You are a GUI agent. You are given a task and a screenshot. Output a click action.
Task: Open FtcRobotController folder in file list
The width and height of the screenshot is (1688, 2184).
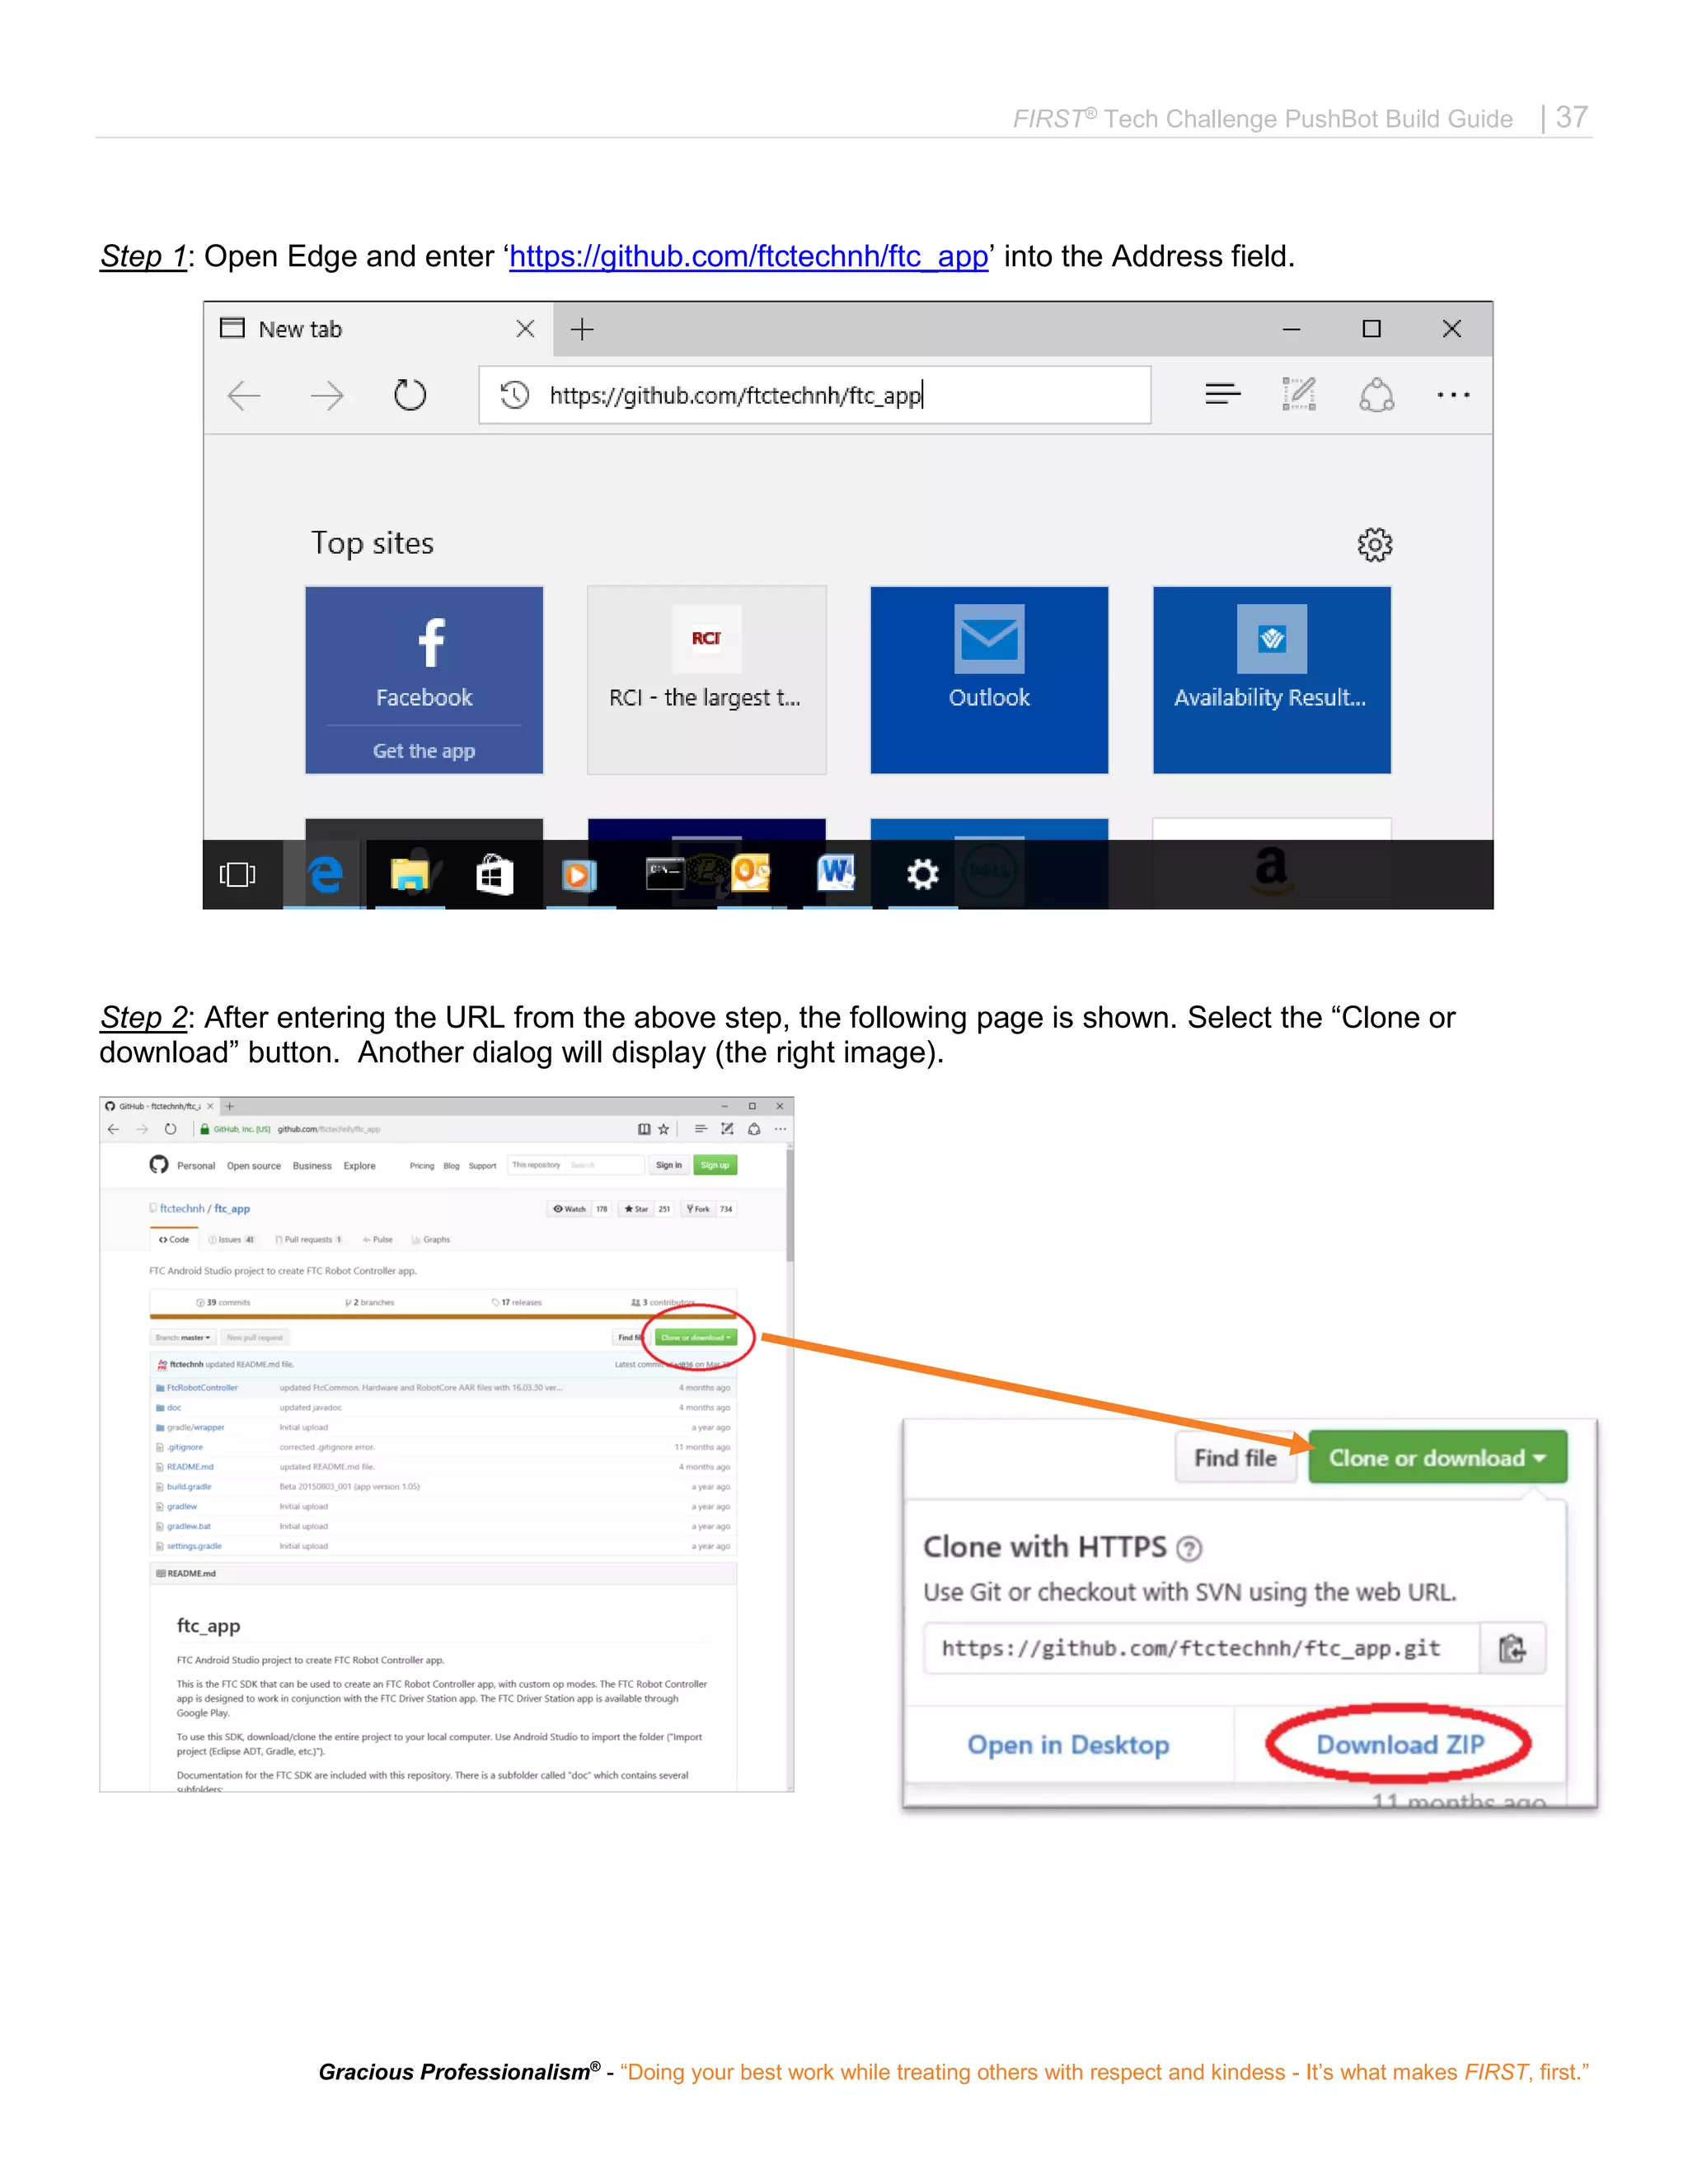(x=202, y=1388)
